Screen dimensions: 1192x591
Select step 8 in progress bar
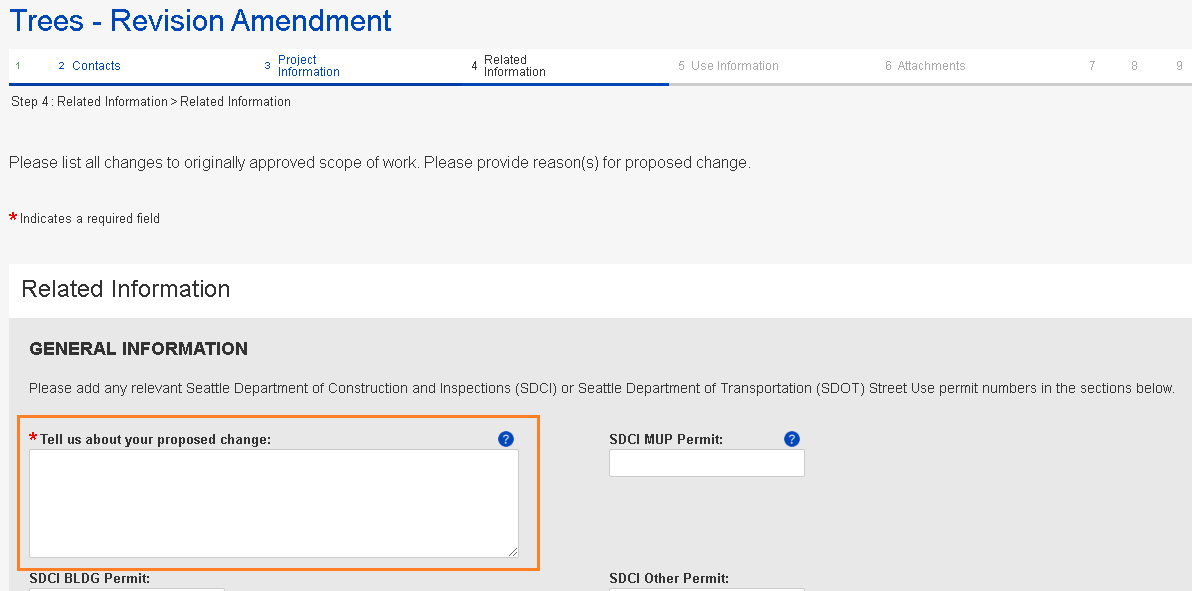coord(1134,66)
